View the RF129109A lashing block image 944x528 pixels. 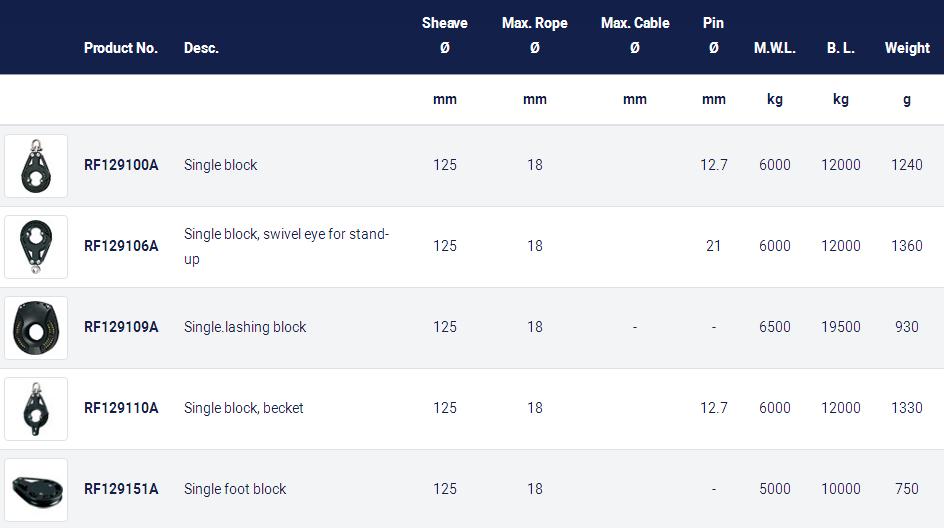tap(36, 328)
